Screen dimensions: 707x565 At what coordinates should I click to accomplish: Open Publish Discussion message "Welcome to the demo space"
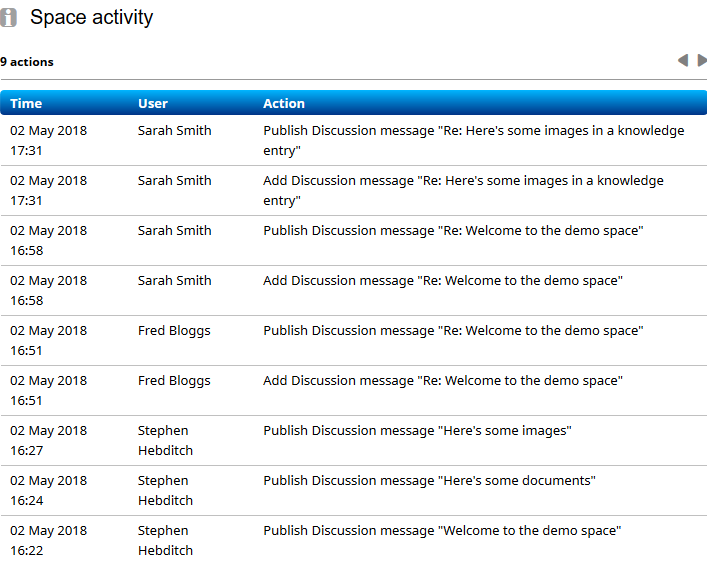tap(442, 531)
